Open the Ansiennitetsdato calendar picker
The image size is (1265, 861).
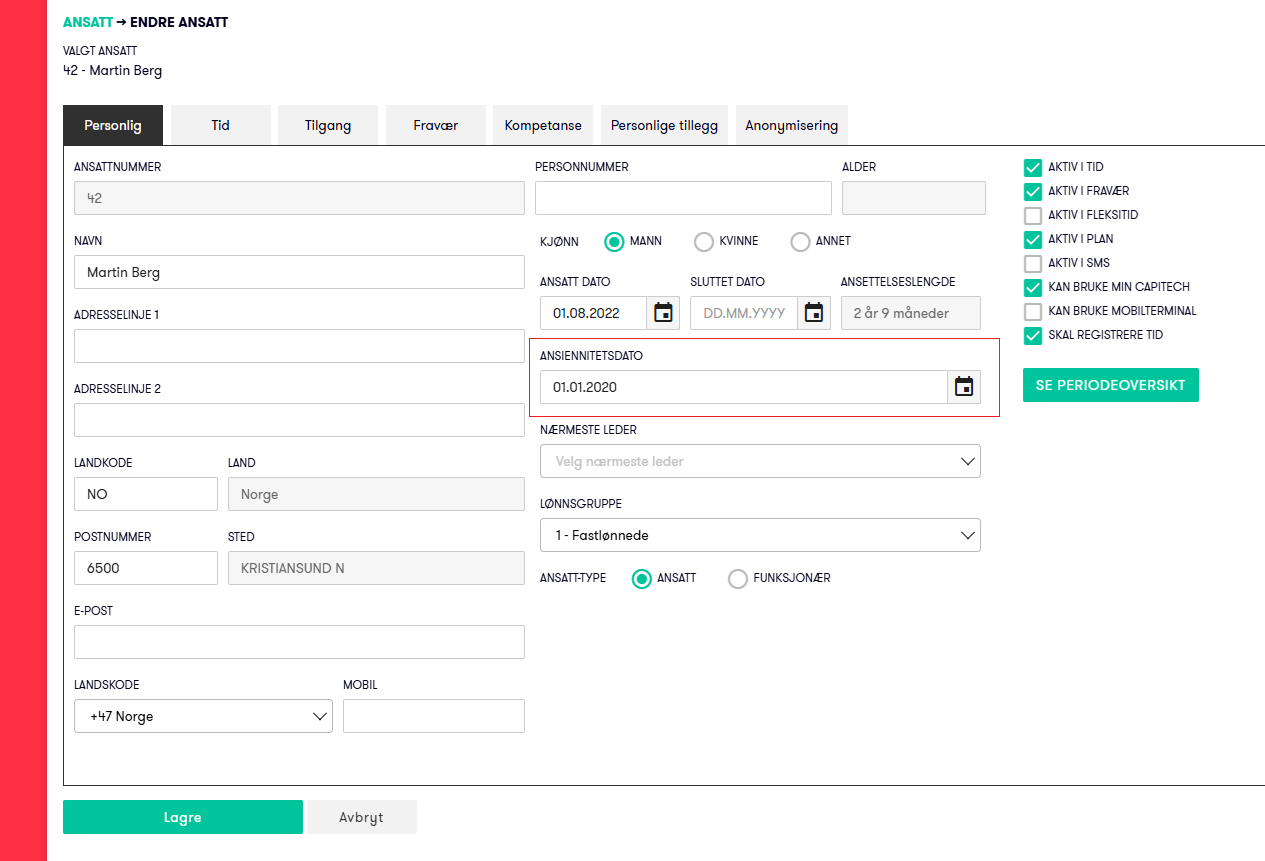click(964, 387)
